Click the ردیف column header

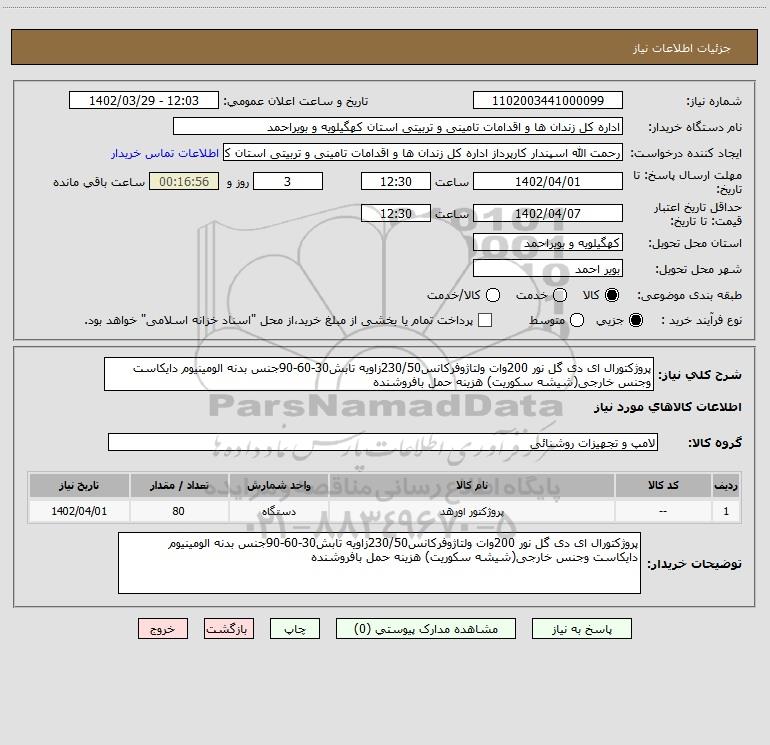(726, 485)
